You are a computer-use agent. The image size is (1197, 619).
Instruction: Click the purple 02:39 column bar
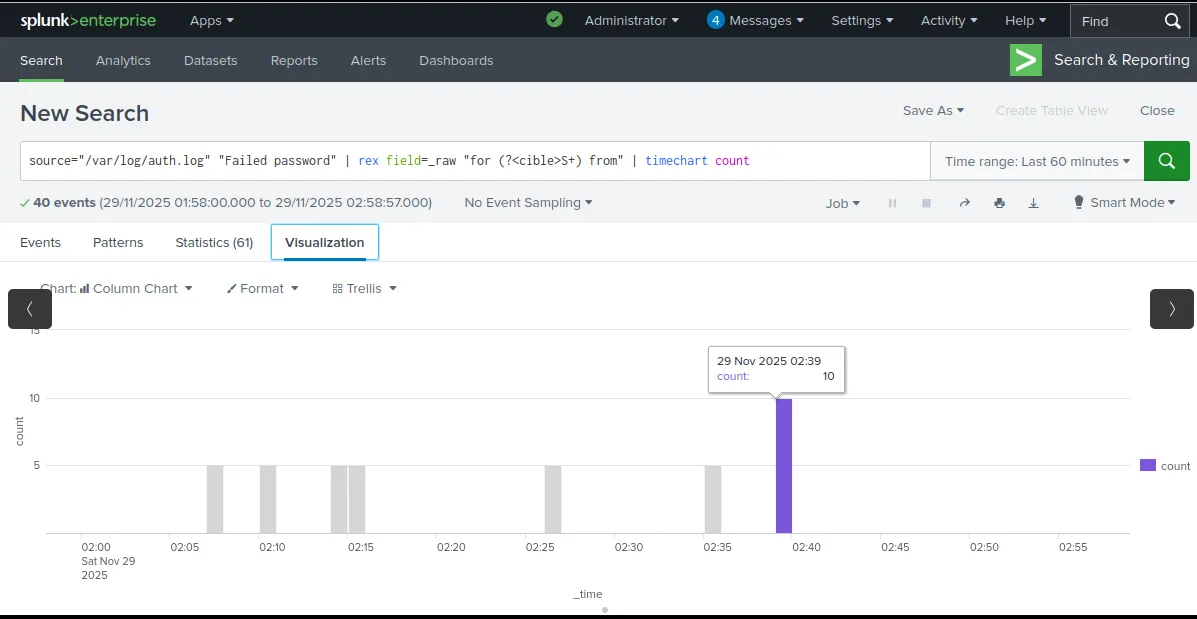coord(784,466)
